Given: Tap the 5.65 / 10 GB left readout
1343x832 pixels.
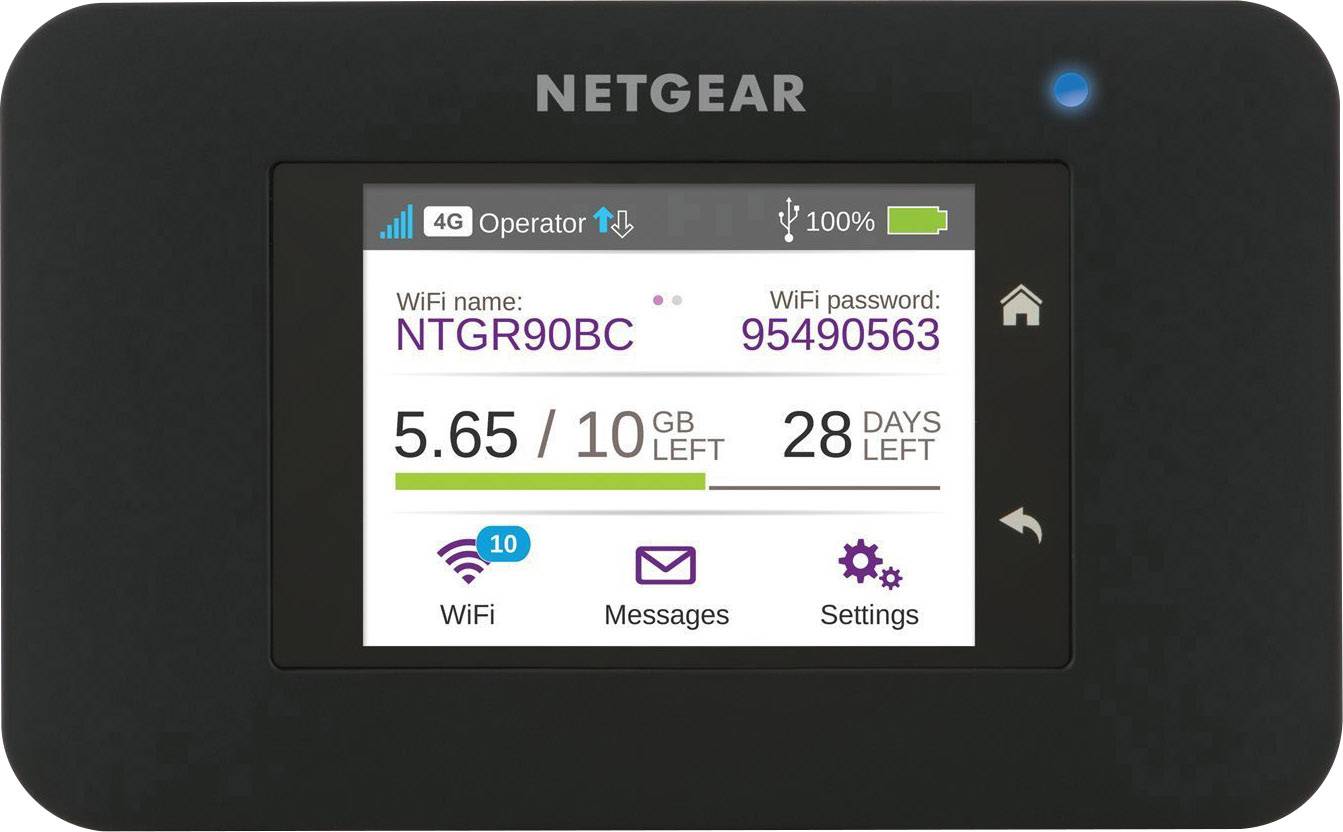Looking at the screenshot, I should tap(559, 436).
